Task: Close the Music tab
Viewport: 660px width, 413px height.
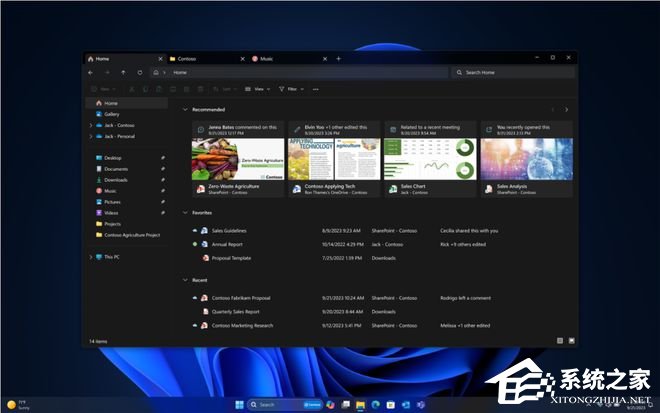Action: (325, 59)
